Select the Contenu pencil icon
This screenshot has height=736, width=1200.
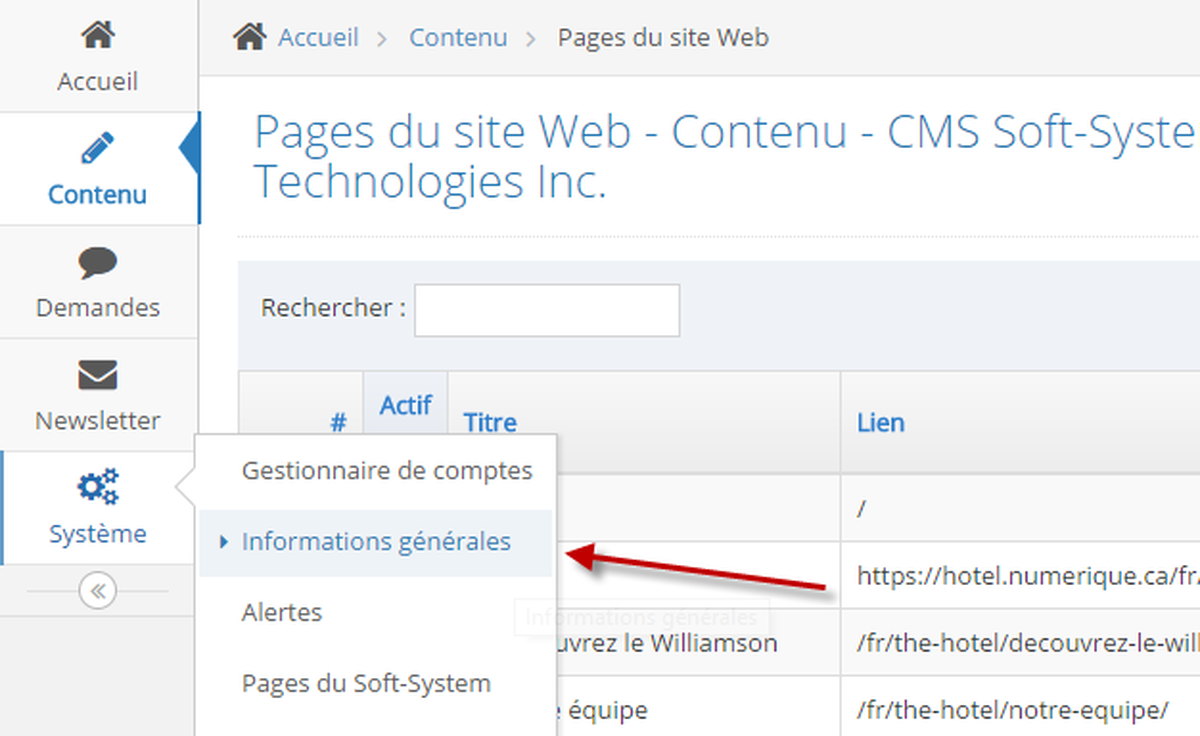(x=98, y=149)
